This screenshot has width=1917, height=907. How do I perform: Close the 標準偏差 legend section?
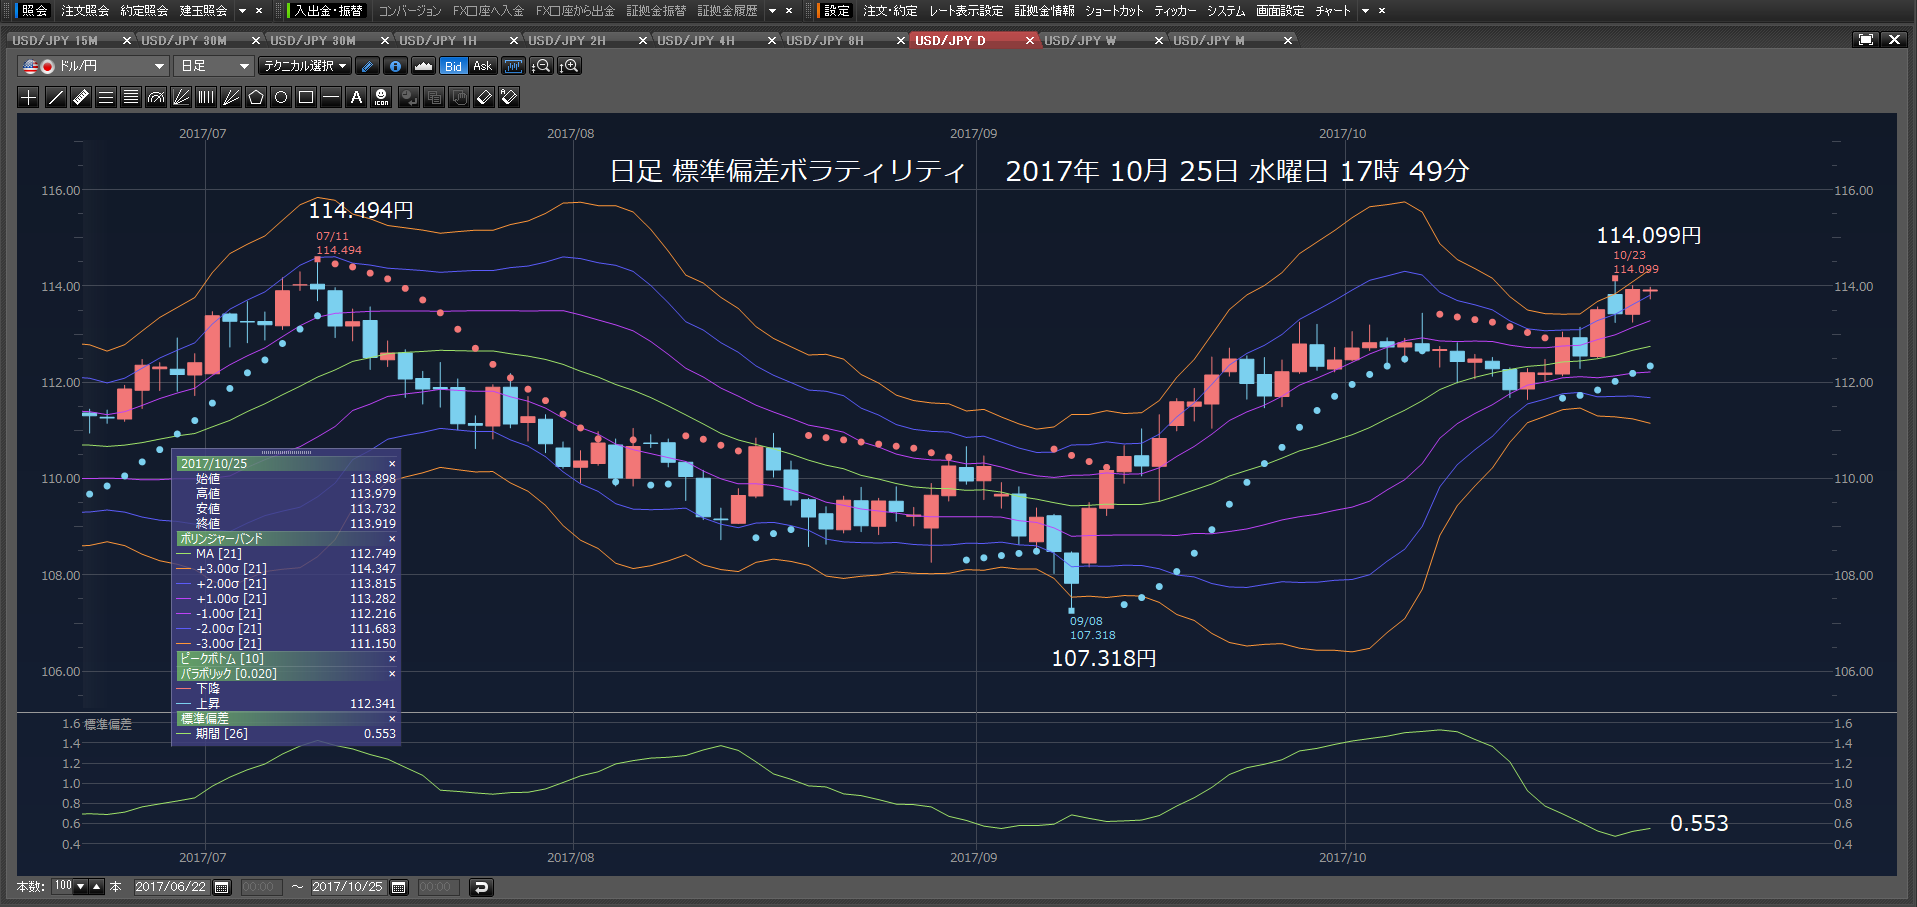point(392,719)
